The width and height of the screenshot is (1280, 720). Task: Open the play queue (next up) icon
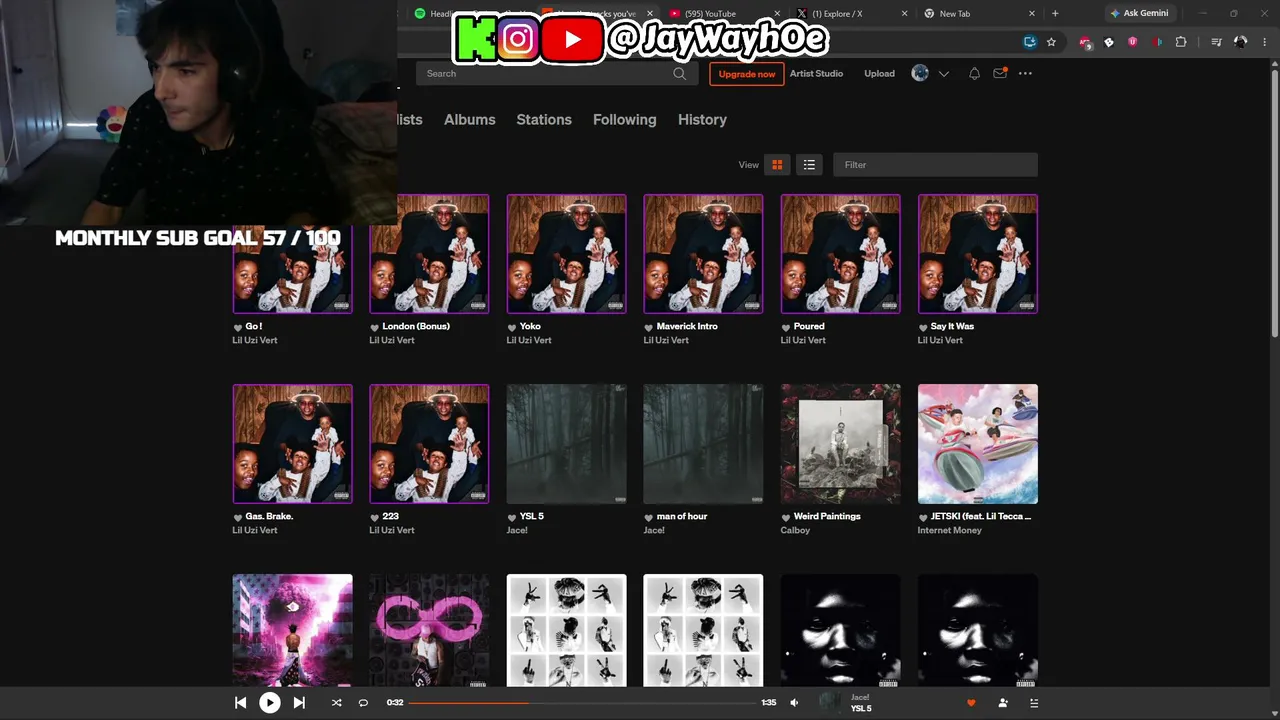point(1034,703)
